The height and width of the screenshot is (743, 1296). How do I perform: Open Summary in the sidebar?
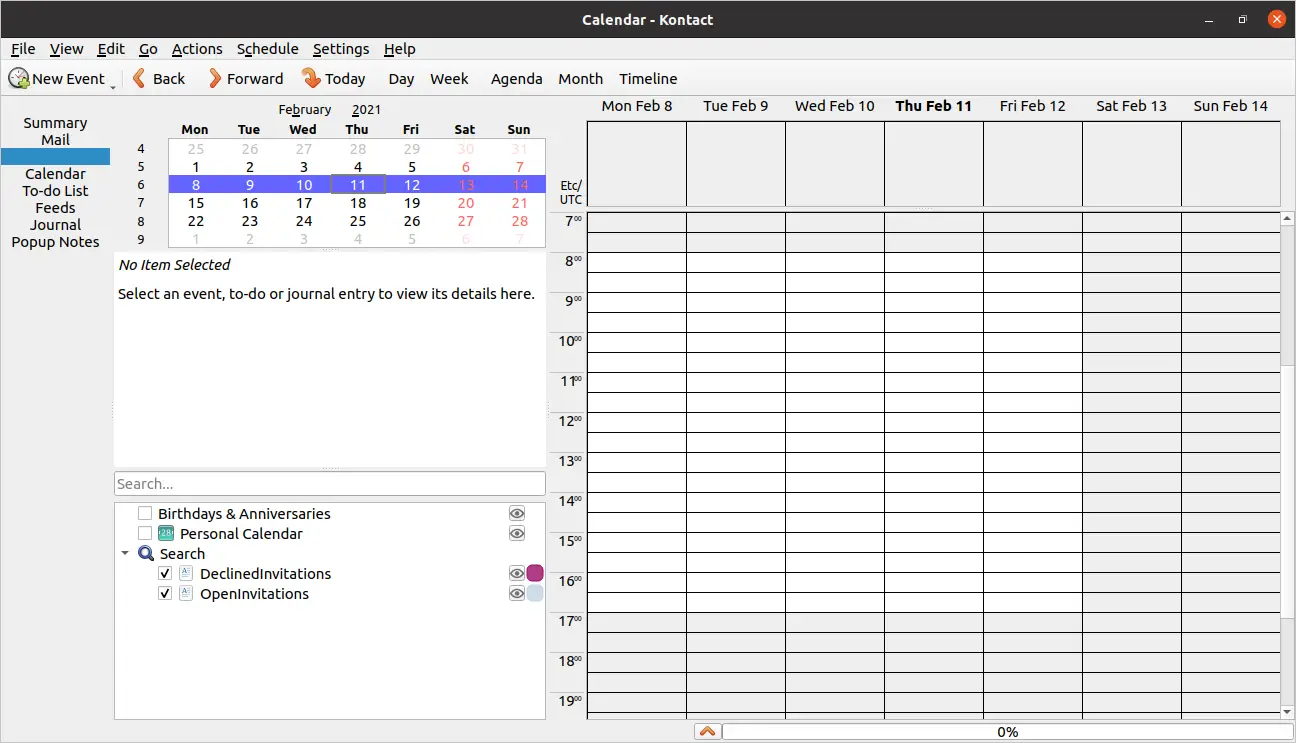55,123
